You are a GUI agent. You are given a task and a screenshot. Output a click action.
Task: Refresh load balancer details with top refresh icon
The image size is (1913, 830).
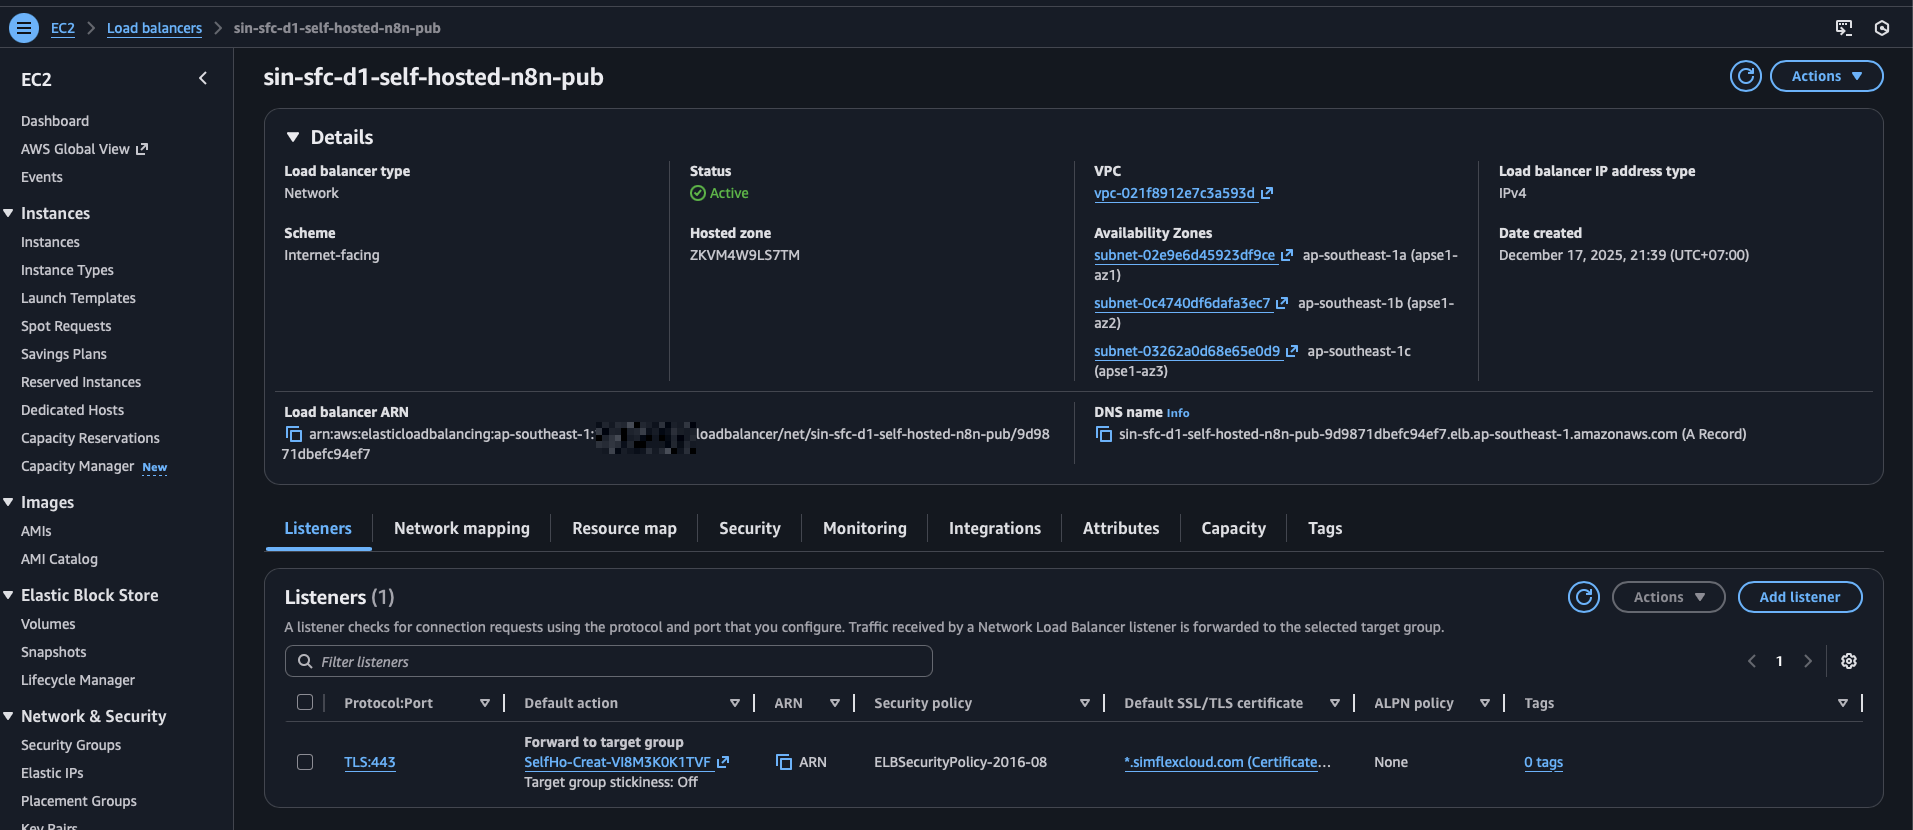1746,76
